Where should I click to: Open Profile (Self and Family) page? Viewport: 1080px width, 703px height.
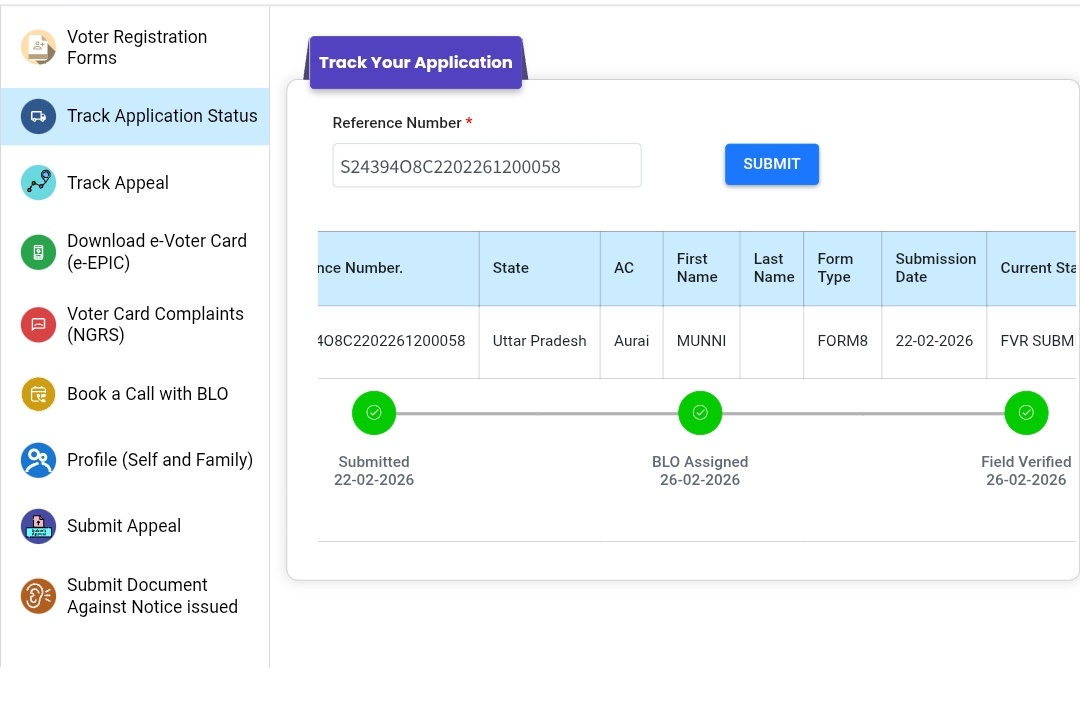pos(135,460)
